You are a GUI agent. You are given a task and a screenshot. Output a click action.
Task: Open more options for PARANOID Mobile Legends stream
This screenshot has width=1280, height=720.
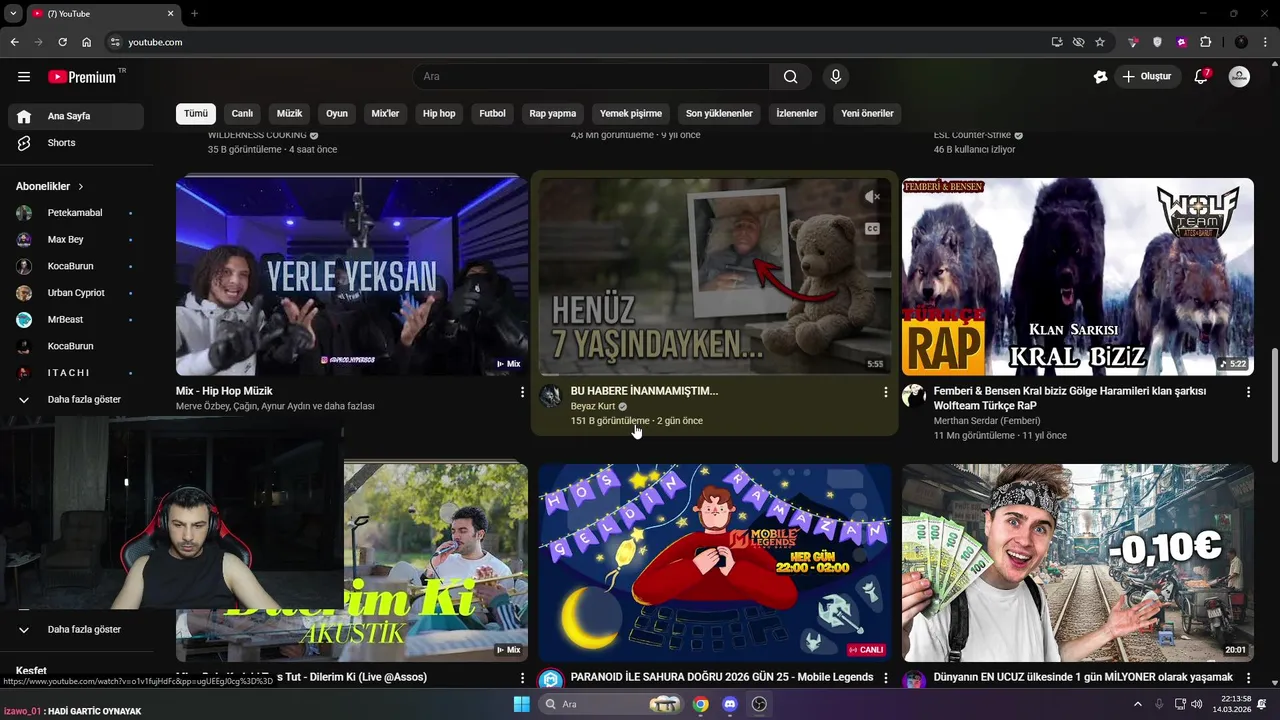(885, 678)
